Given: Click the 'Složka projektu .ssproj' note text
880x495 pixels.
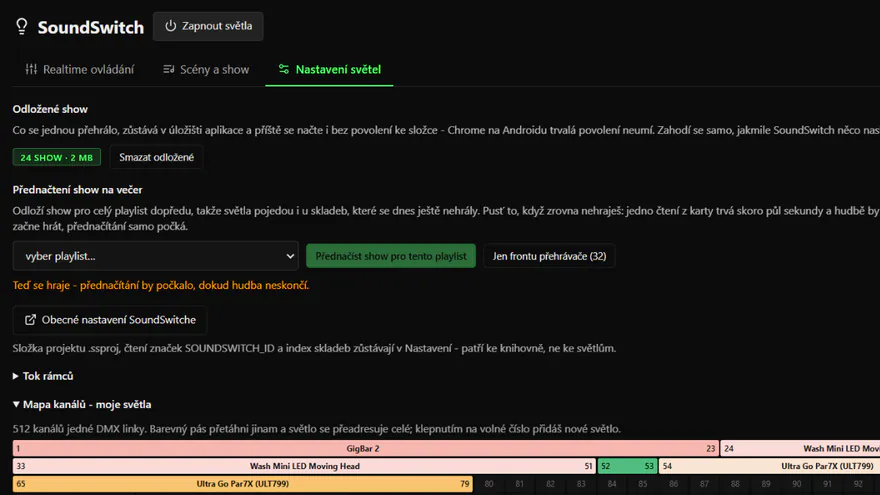Looking at the screenshot, I should point(314,349).
